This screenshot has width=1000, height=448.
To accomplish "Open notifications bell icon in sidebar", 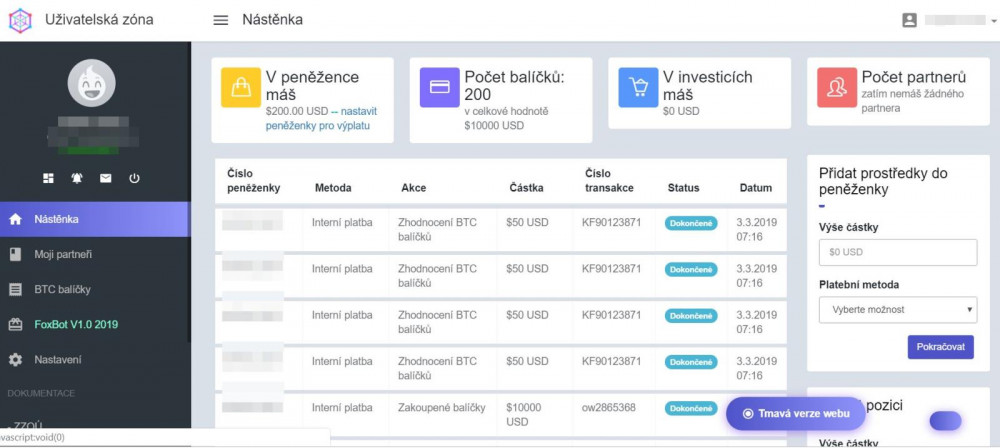I will click(x=77, y=179).
